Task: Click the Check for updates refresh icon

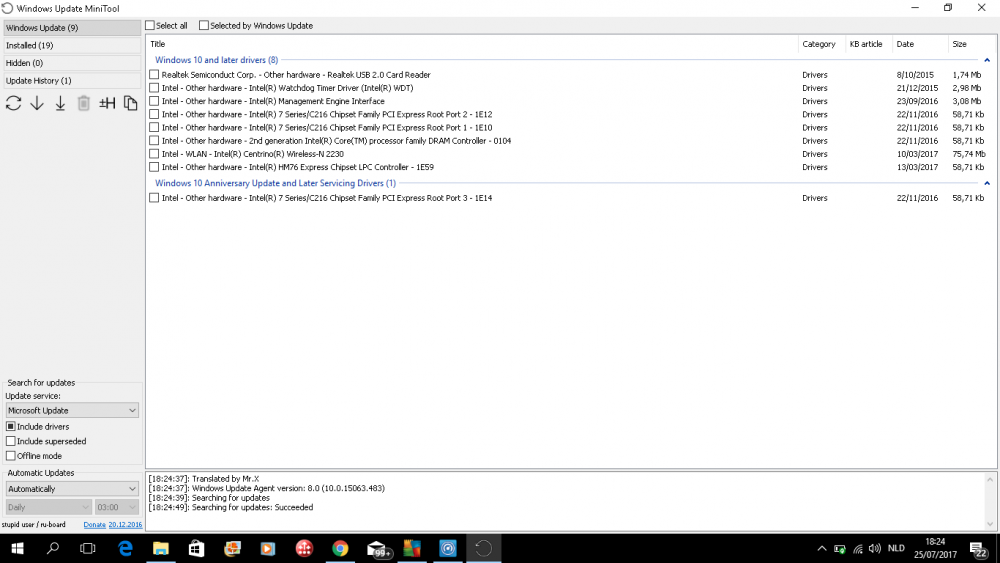Action: point(13,103)
